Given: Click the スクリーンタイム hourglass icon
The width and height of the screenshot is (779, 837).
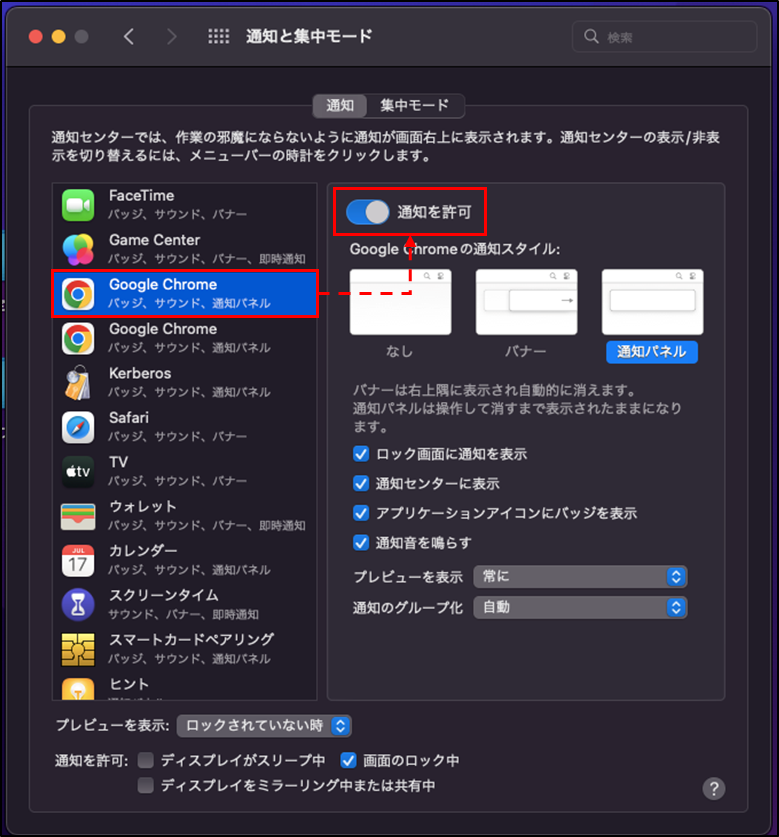Looking at the screenshot, I should pyautogui.click(x=78, y=605).
